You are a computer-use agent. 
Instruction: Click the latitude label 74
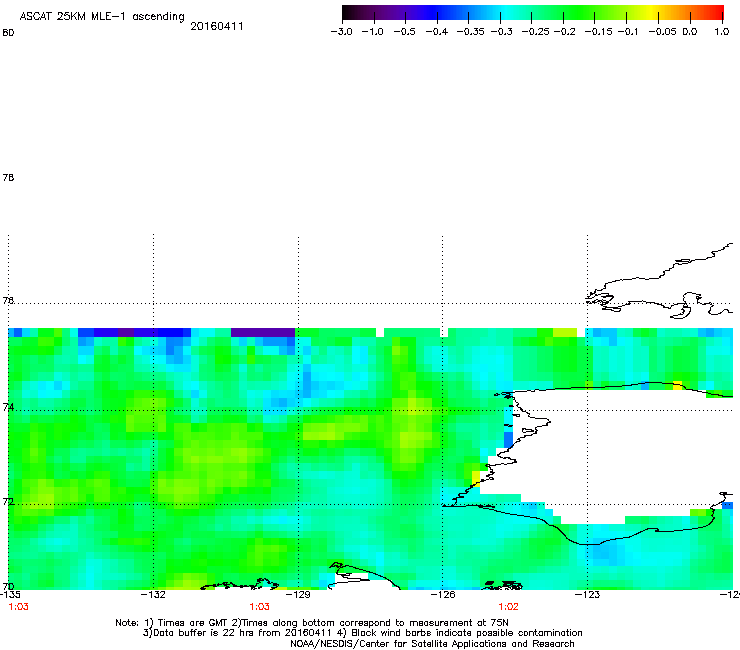click(8, 407)
